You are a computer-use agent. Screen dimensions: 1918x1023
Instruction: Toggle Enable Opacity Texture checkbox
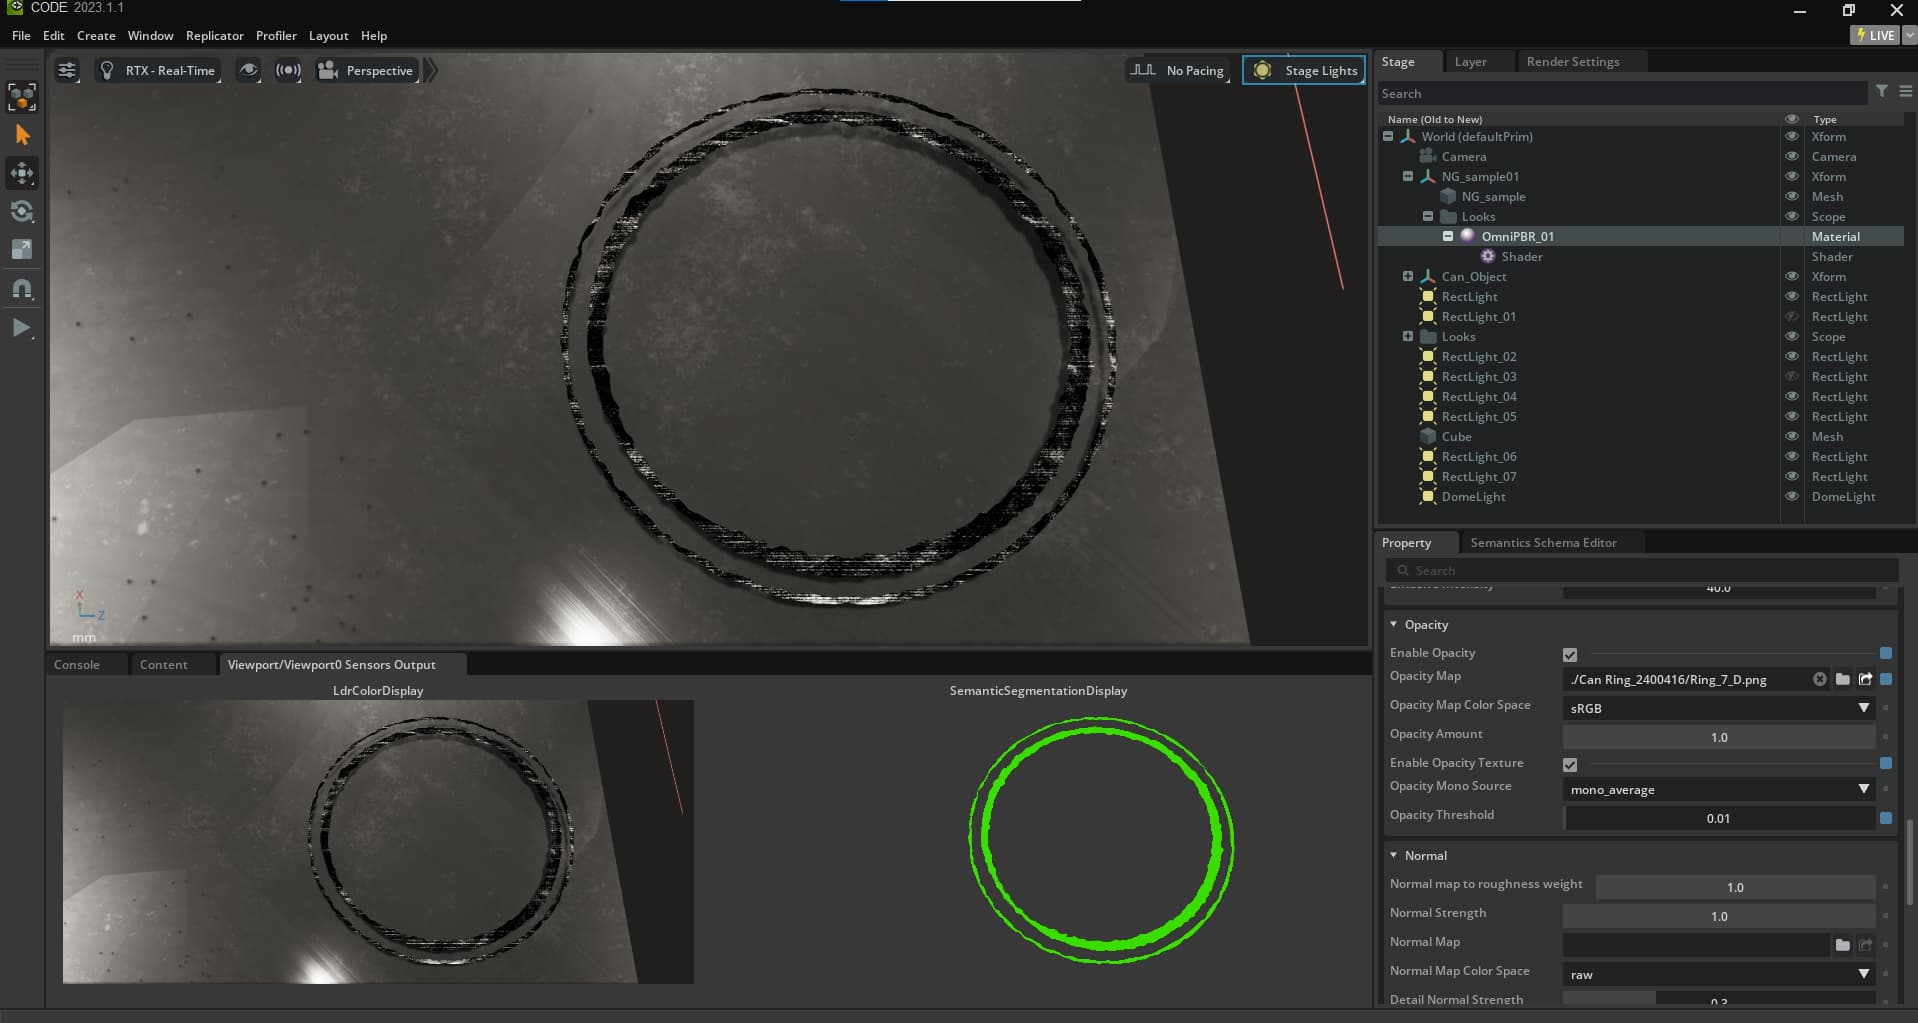(1569, 764)
